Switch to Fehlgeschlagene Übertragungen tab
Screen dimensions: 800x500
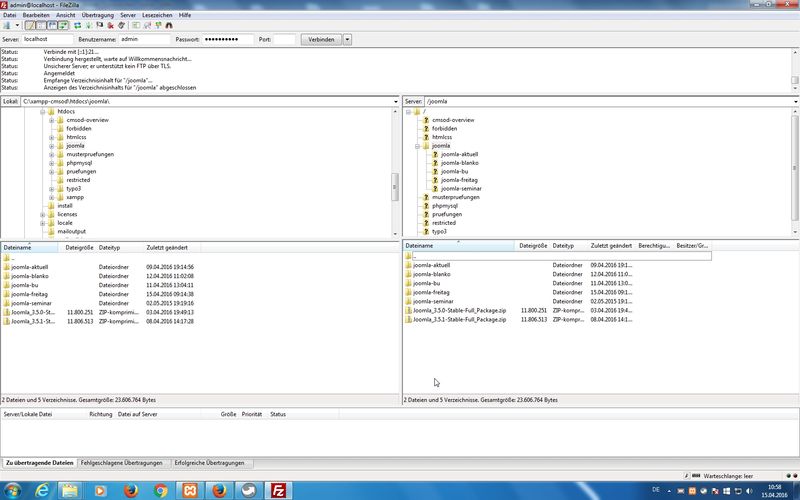pos(121,463)
